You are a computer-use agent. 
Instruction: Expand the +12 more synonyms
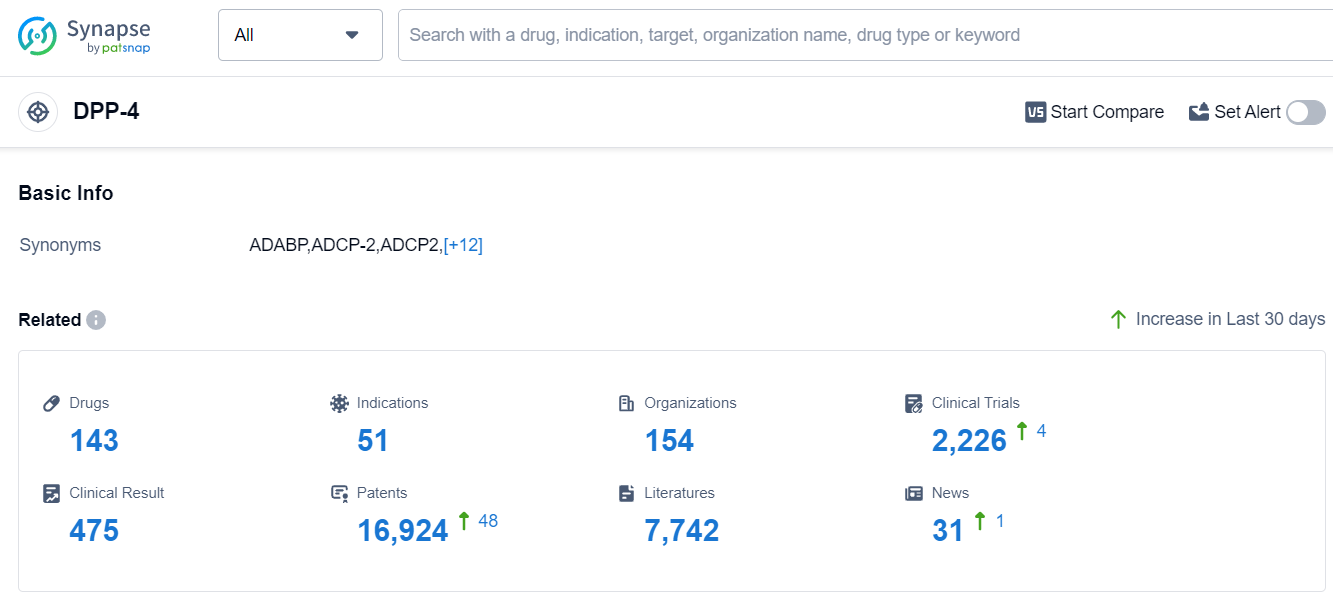click(463, 245)
